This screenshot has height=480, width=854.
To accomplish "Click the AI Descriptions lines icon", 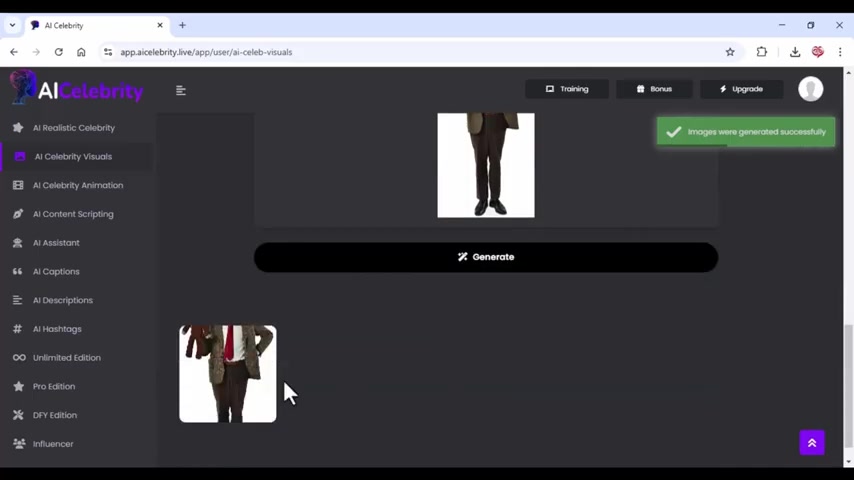I will click(18, 300).
